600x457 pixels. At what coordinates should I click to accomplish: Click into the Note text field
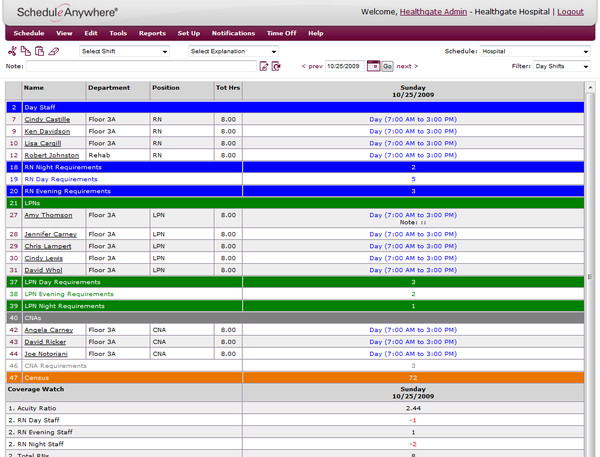pos(140,66)
